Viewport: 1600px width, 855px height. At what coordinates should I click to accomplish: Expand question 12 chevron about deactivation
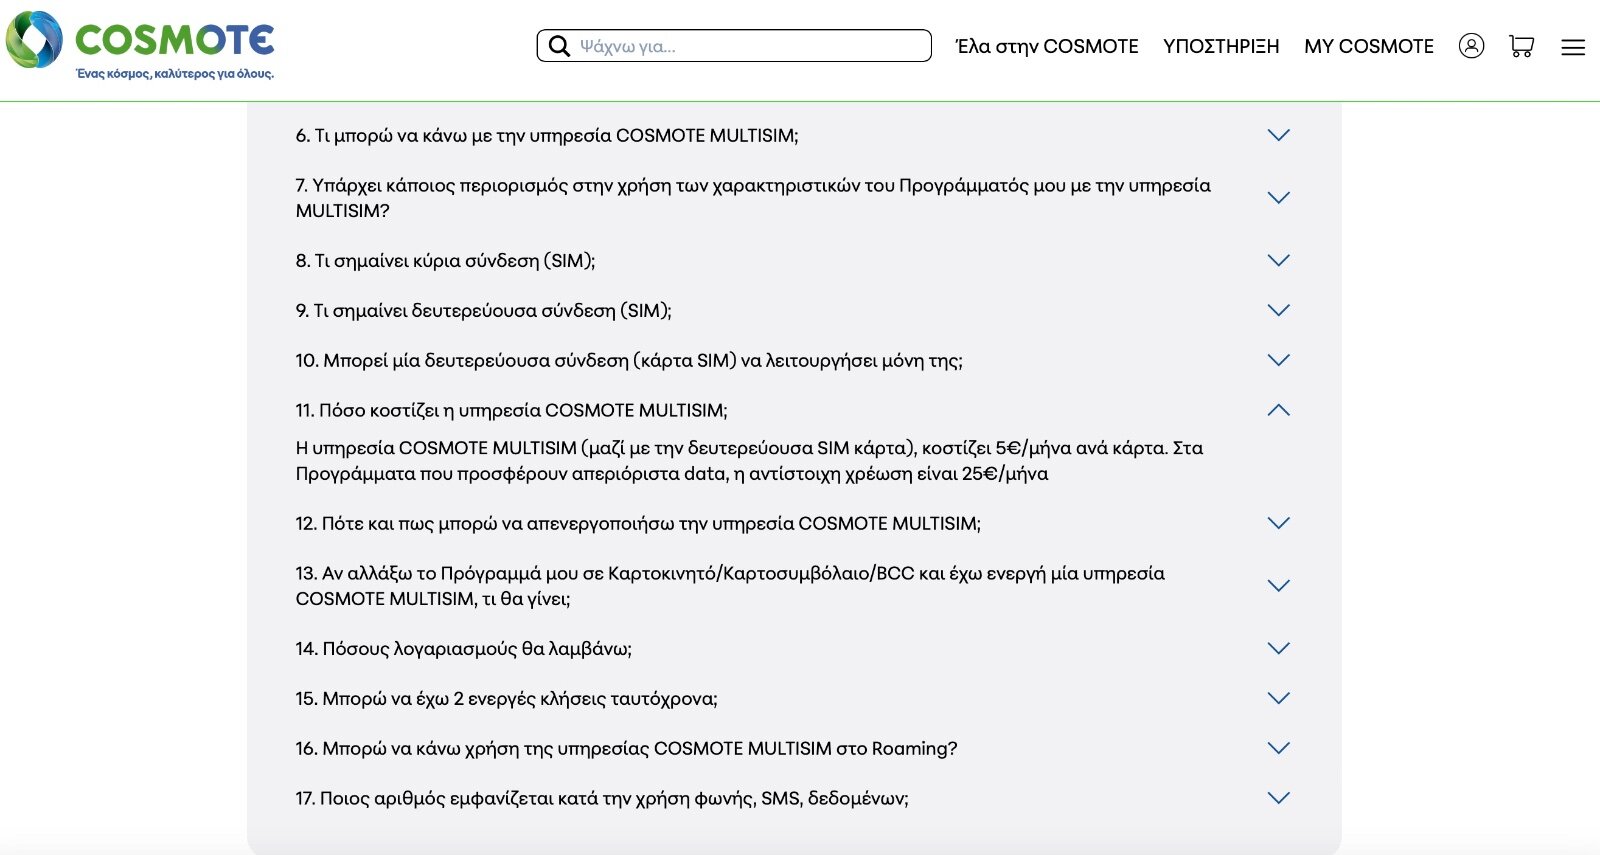1278,523
